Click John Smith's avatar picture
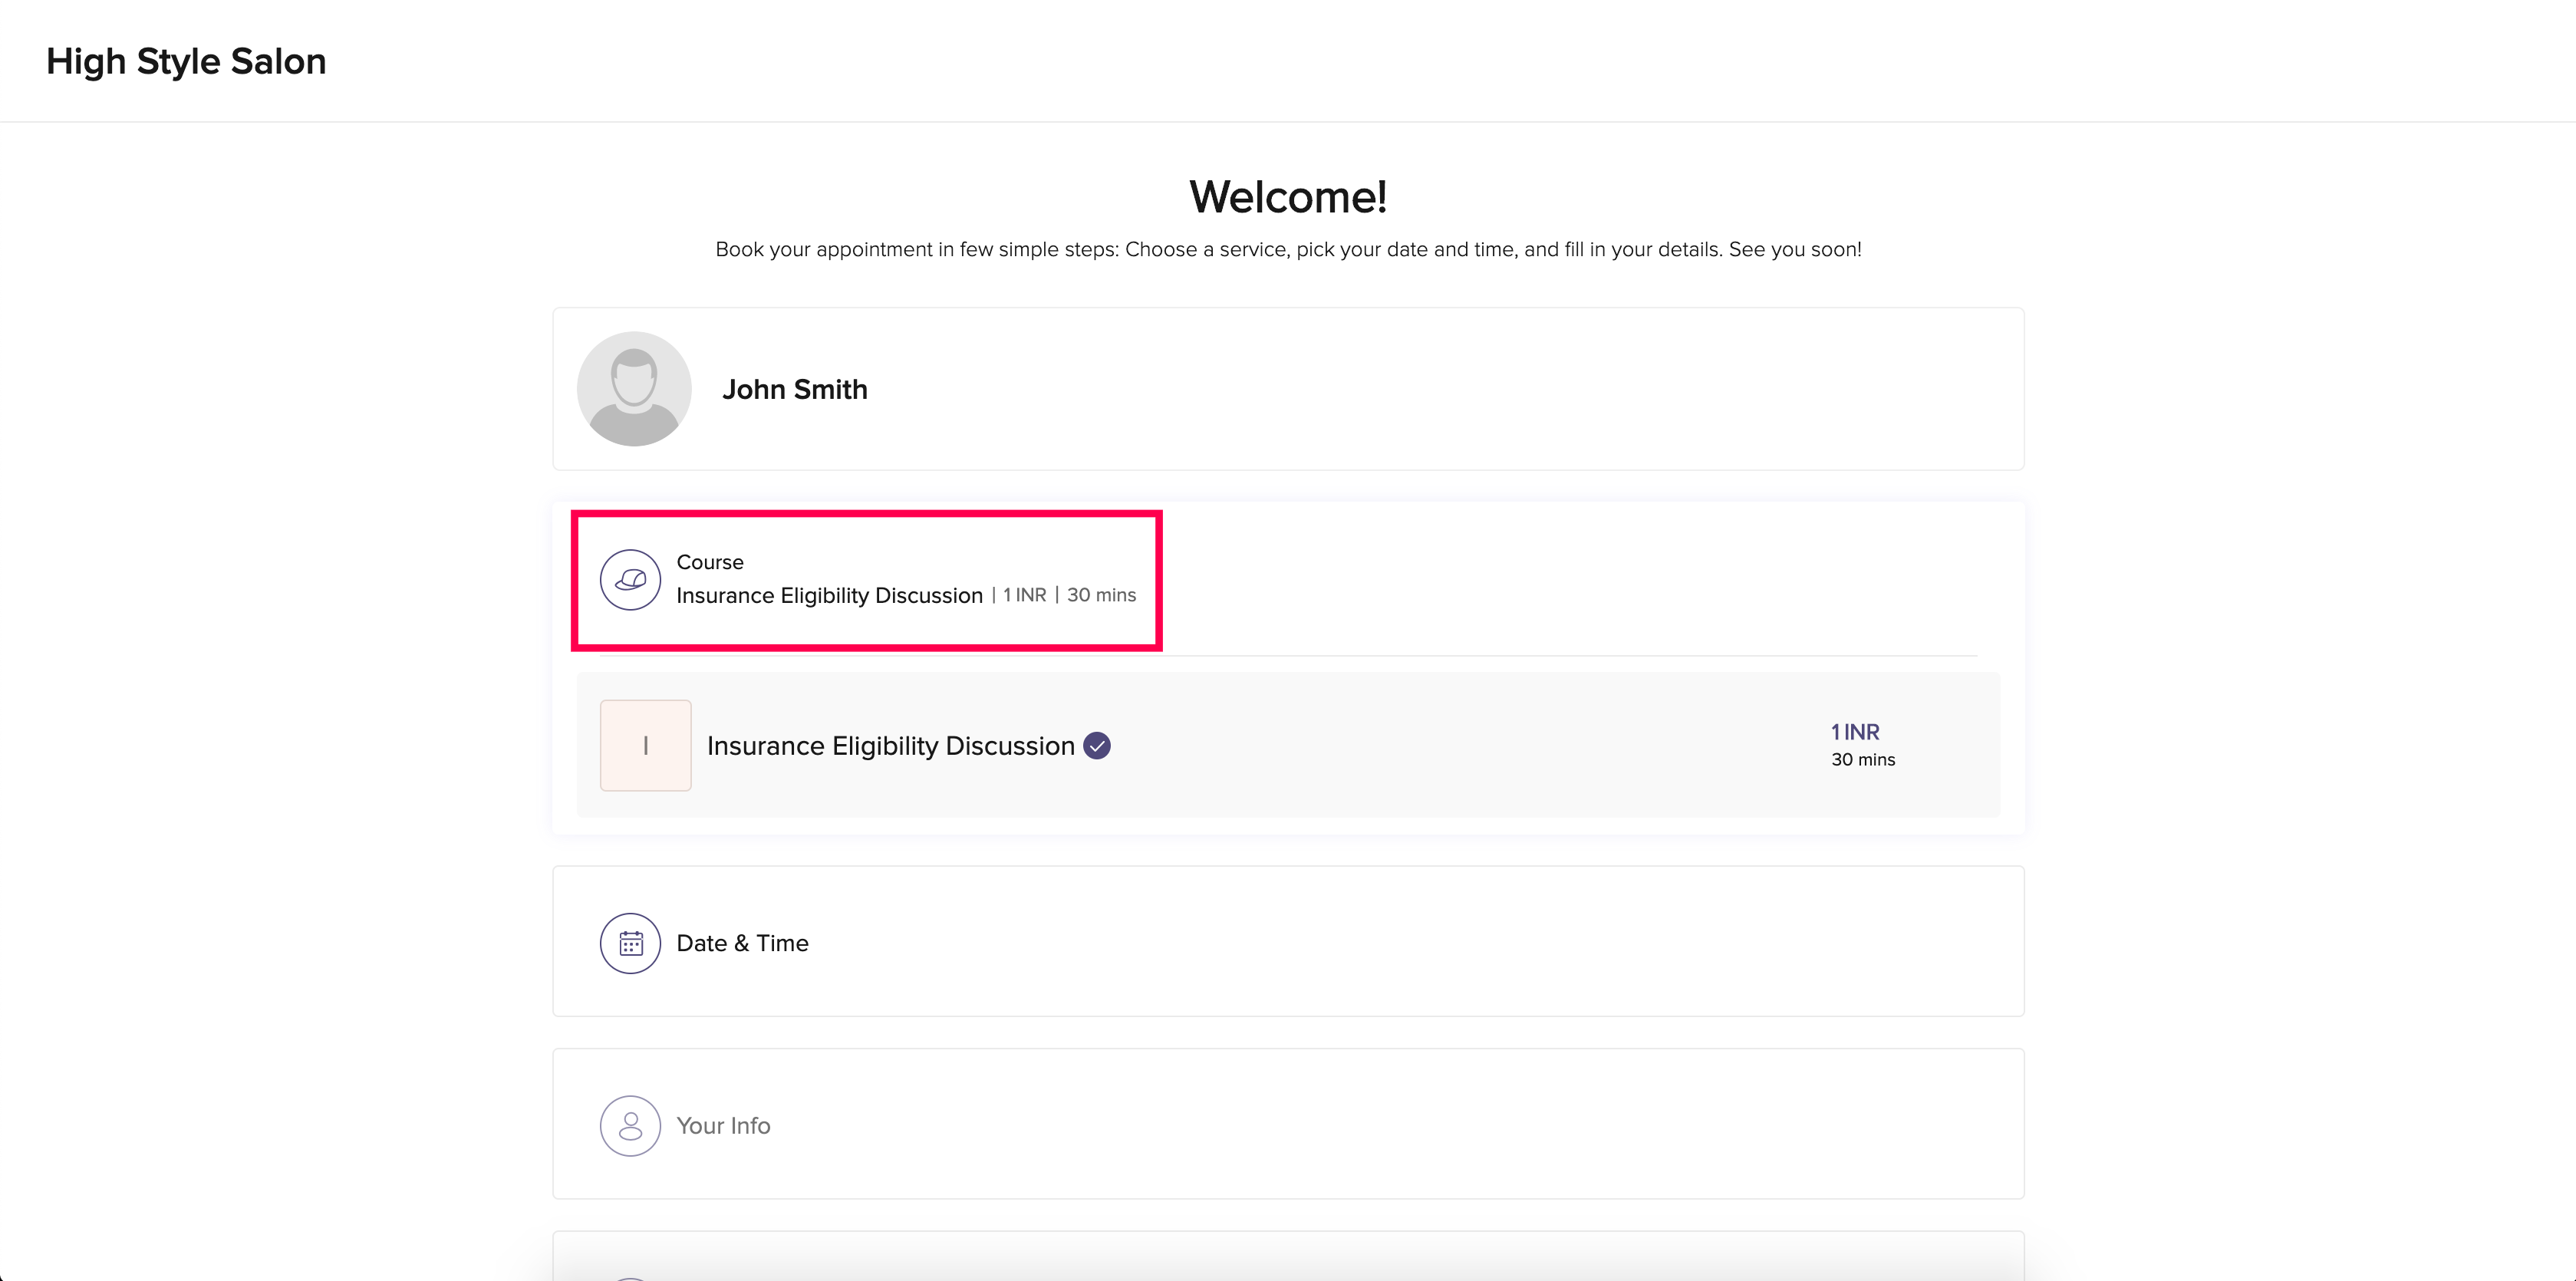 (x=634, y=389)
